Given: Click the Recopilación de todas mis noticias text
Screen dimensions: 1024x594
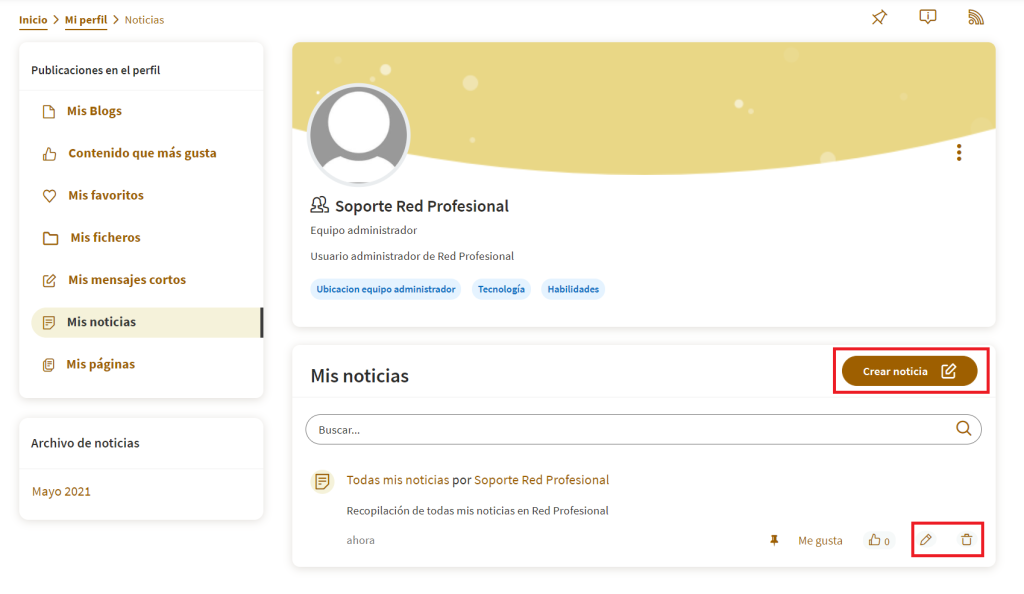Looking at the screenshot, I should click(477, 510).
